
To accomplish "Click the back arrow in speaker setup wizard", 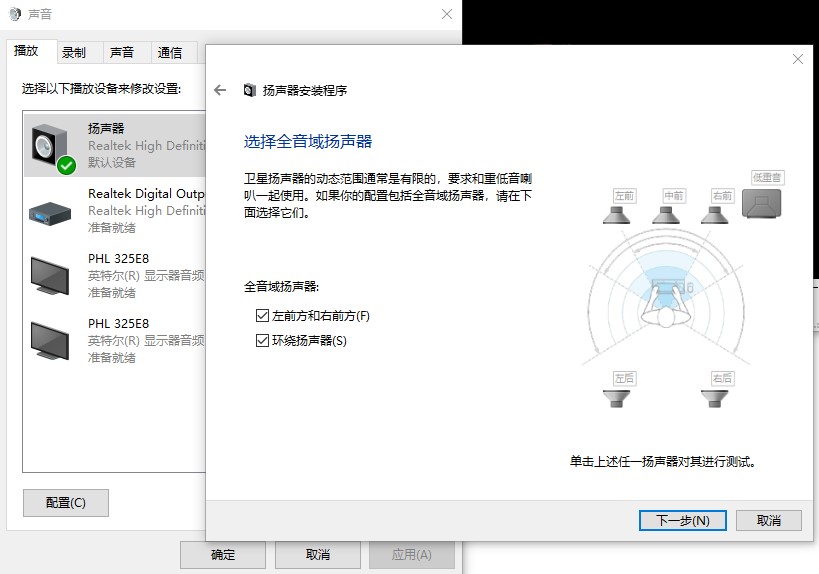I will point(221,90).
